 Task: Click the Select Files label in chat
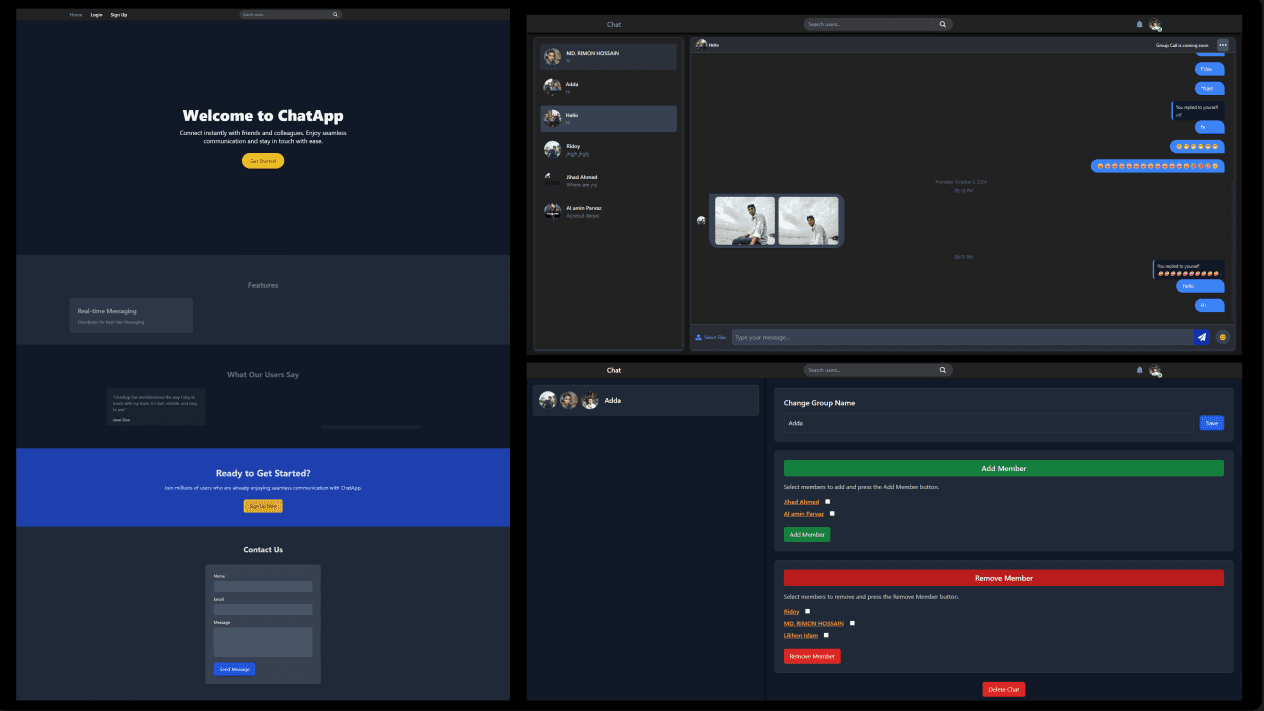(x=715, y=337)
